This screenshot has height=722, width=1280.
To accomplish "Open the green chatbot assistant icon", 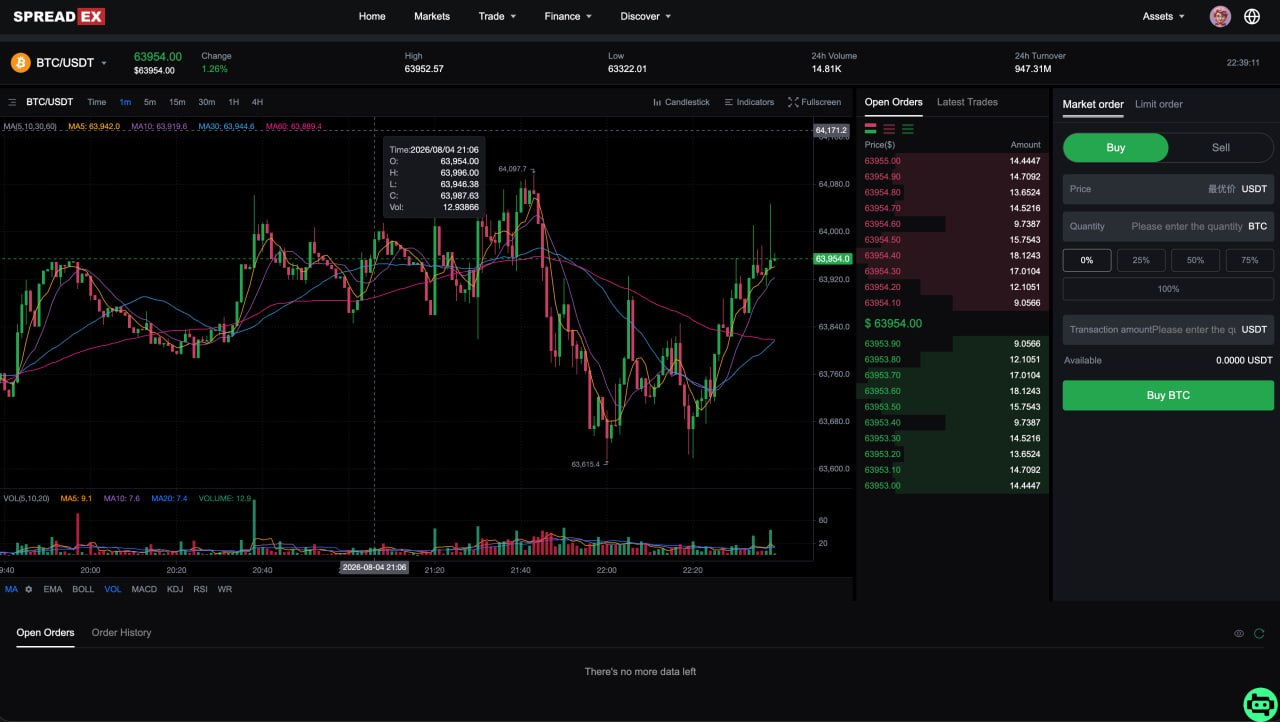I will click(1259, 703).
